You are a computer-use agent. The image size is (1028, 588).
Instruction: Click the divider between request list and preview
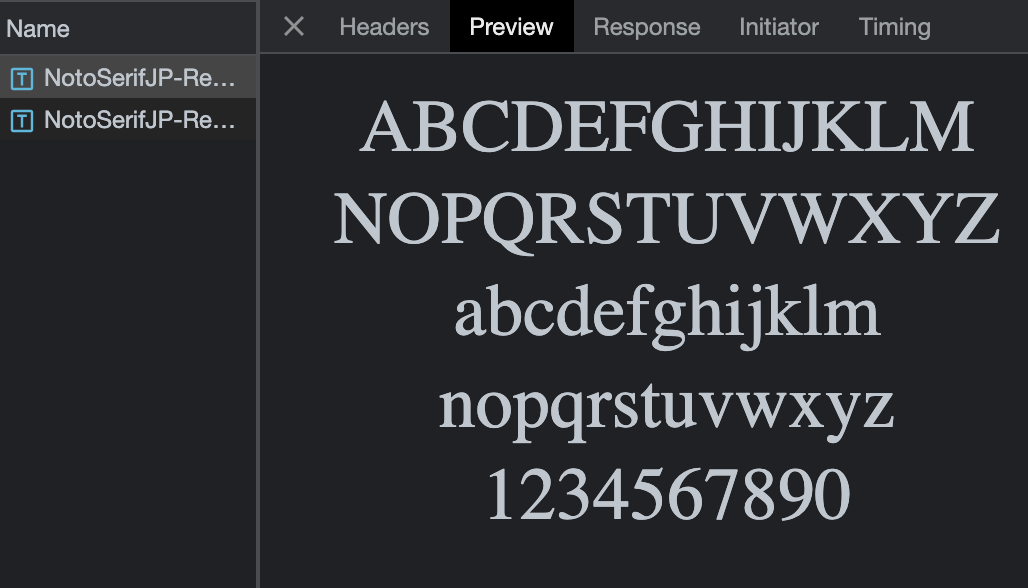point(258,300)
